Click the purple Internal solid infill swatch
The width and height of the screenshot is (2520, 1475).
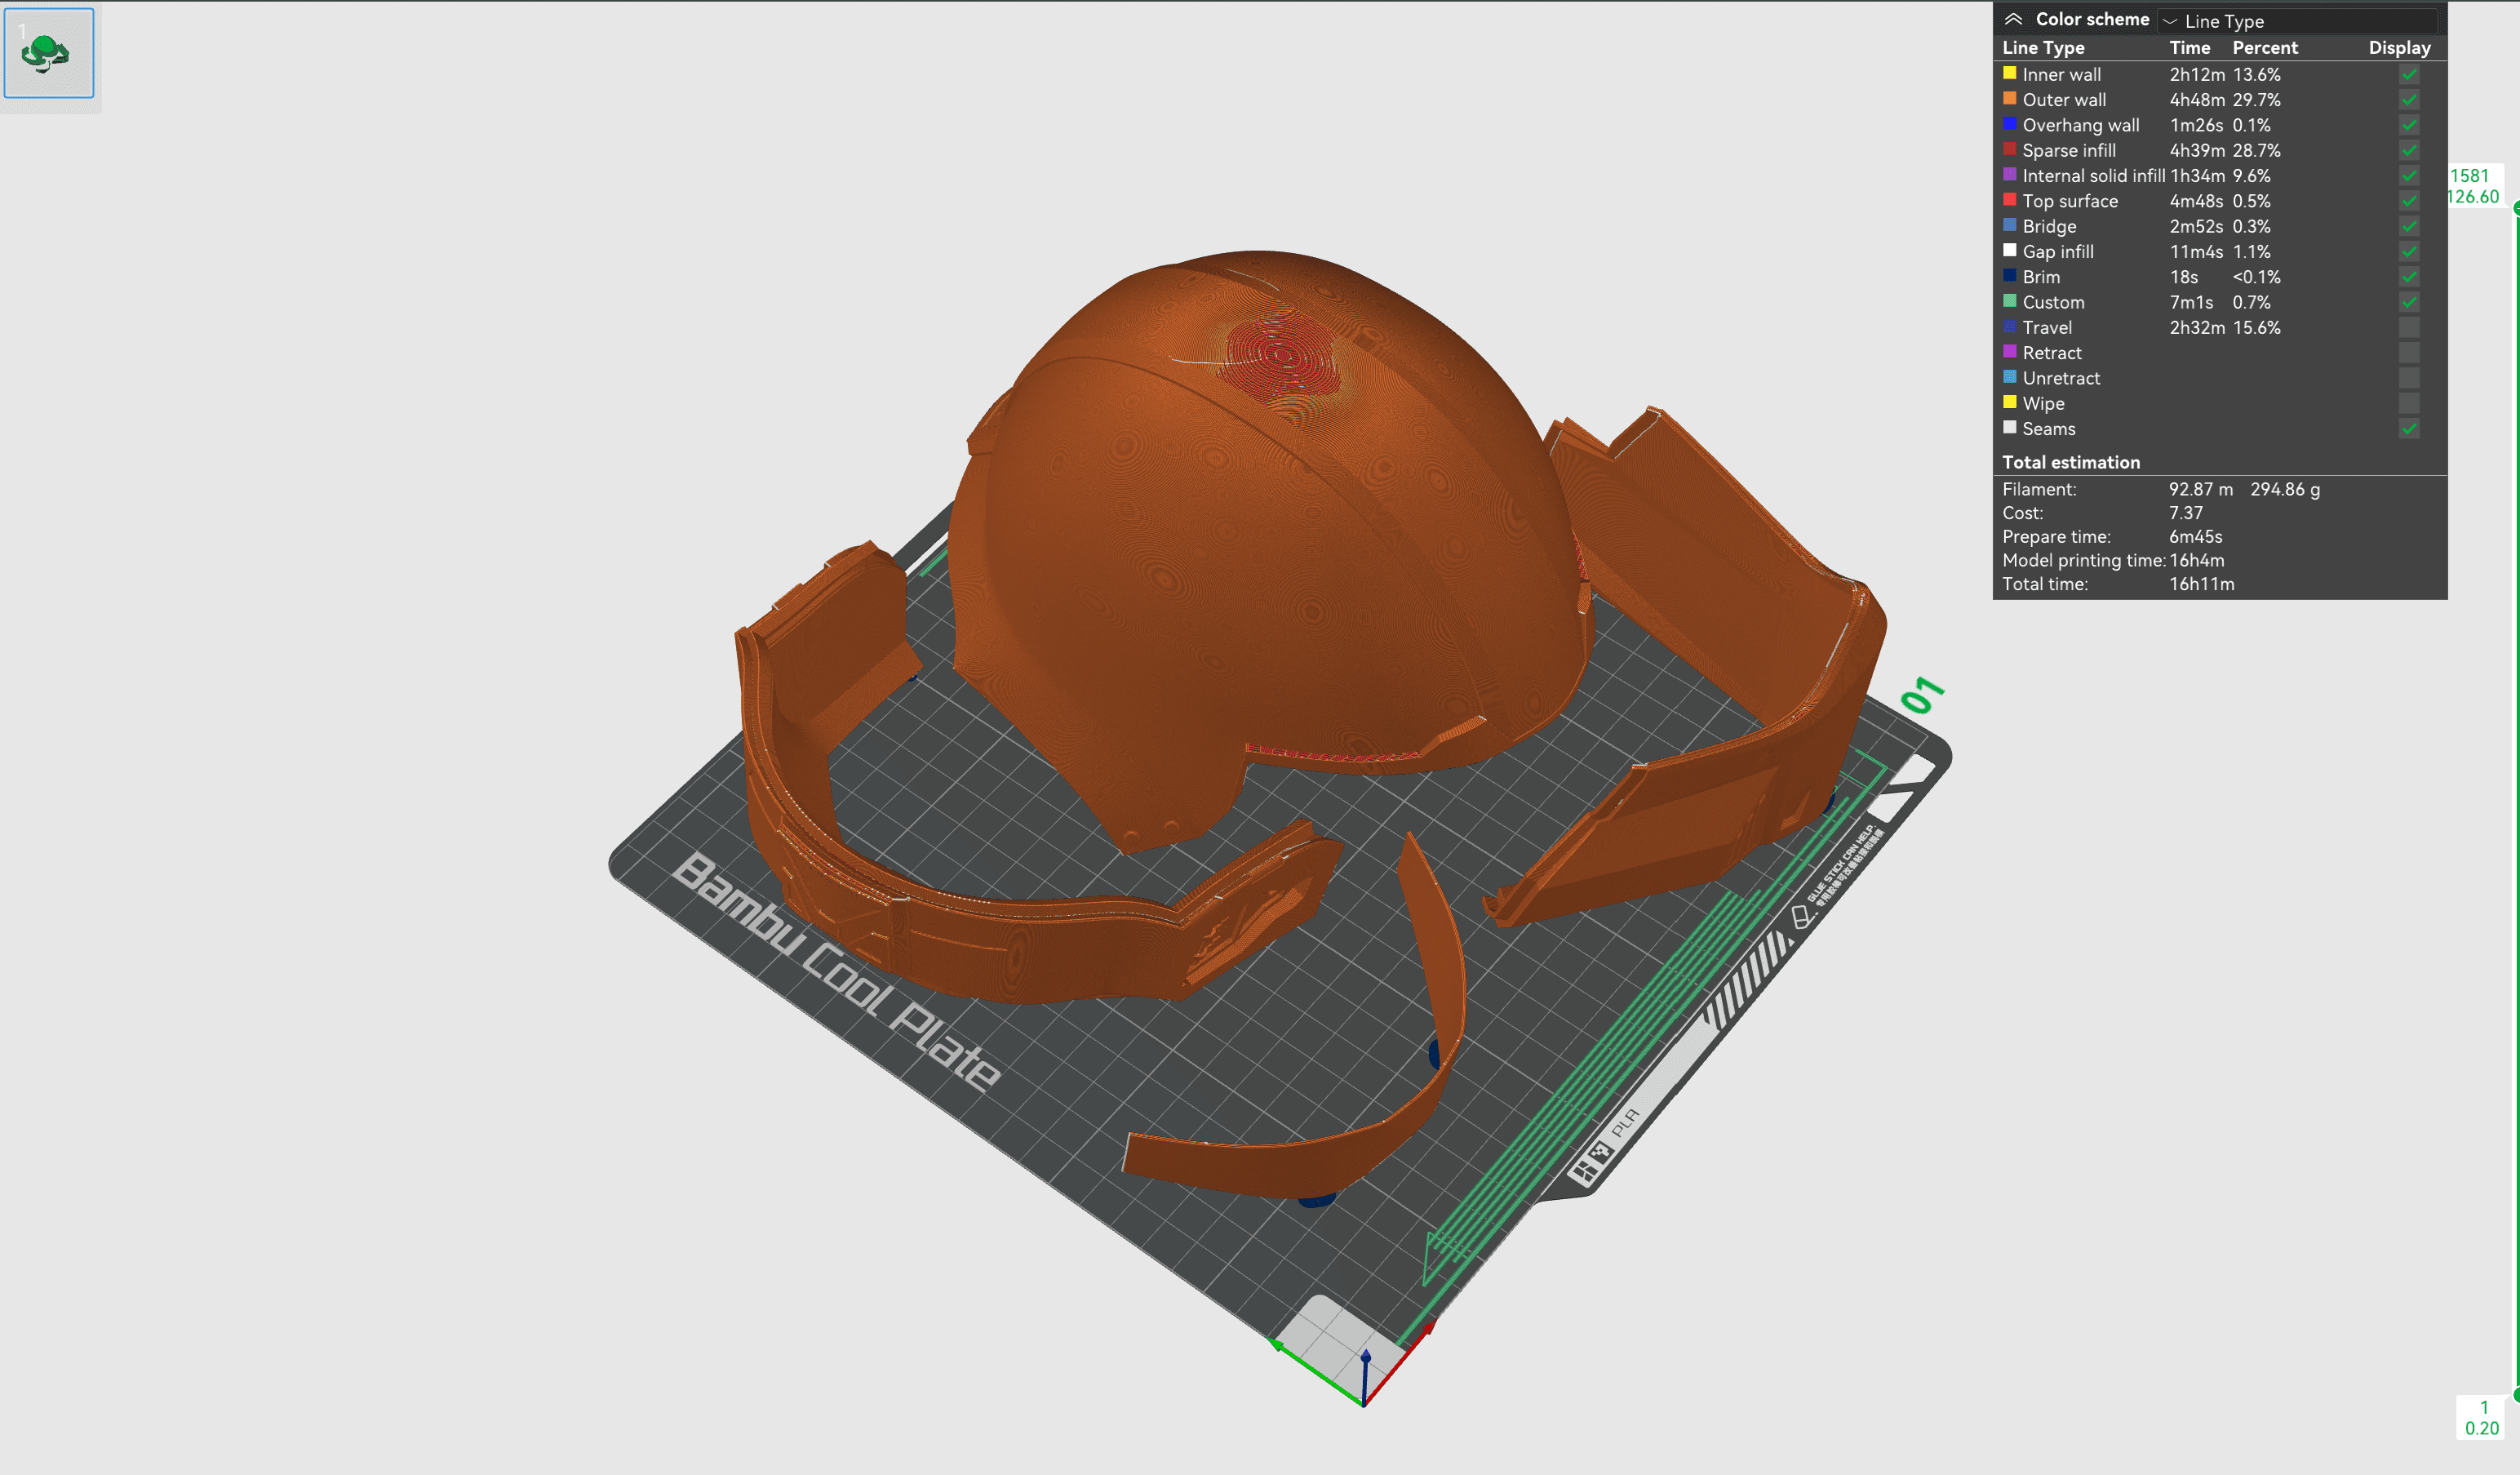pos(2010,174)
